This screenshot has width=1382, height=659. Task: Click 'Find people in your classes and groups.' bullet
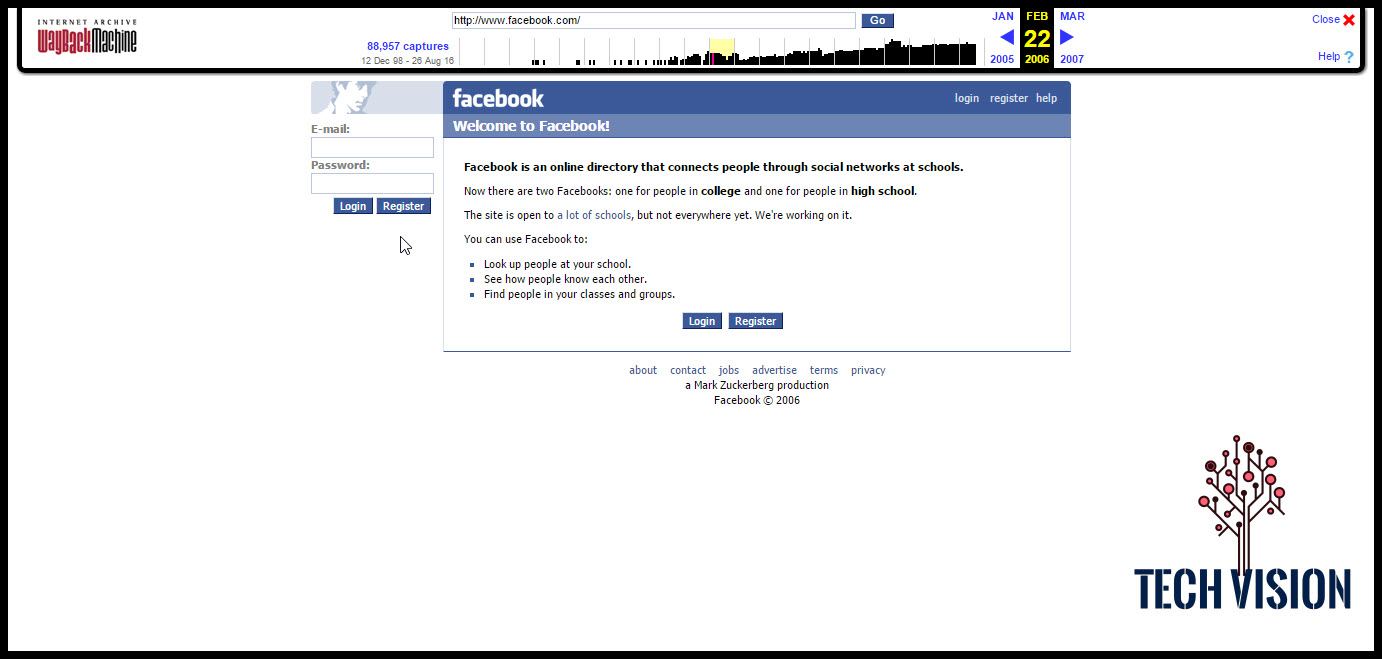[579, 294]
